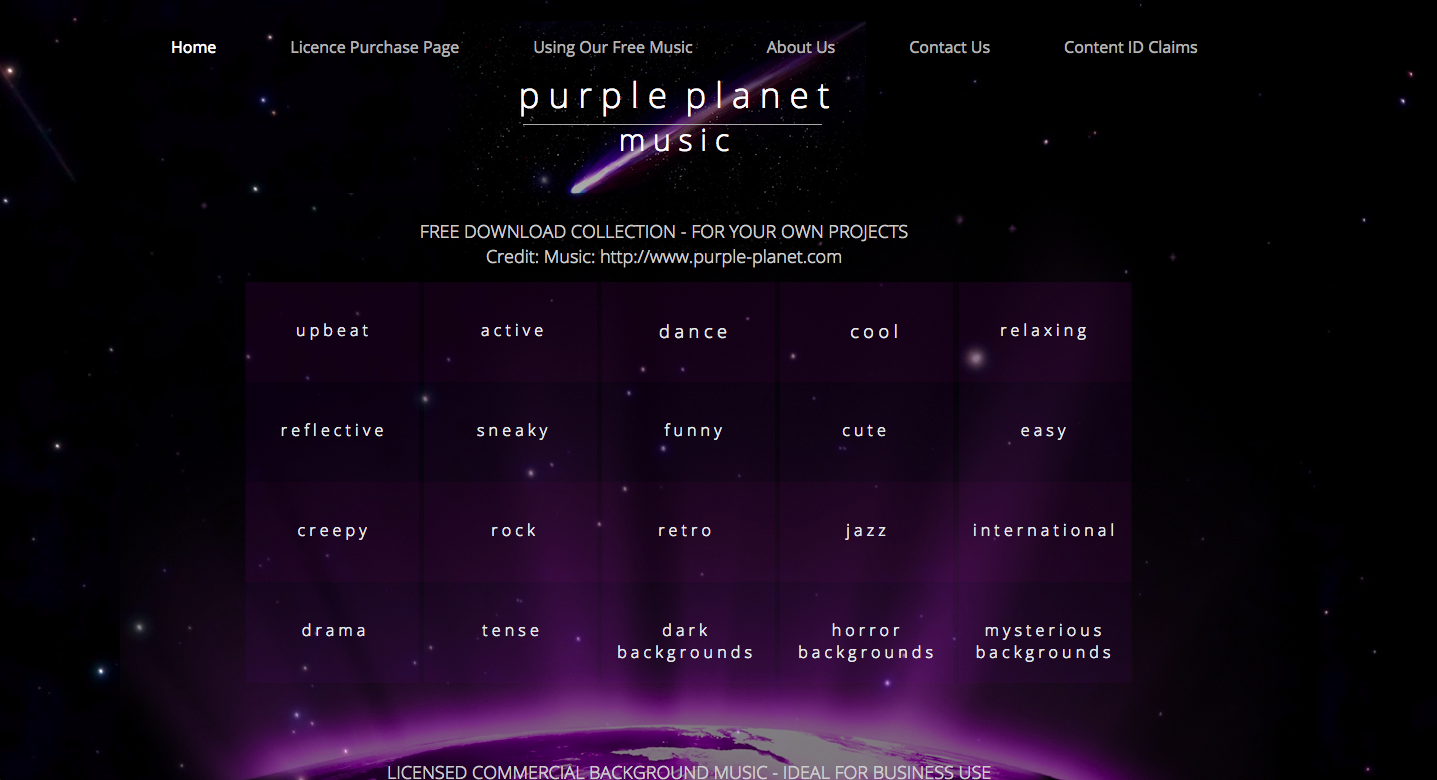This screenshot has width=1437, height=780.
Task: Open the international music category
Action: (1043, 531)
